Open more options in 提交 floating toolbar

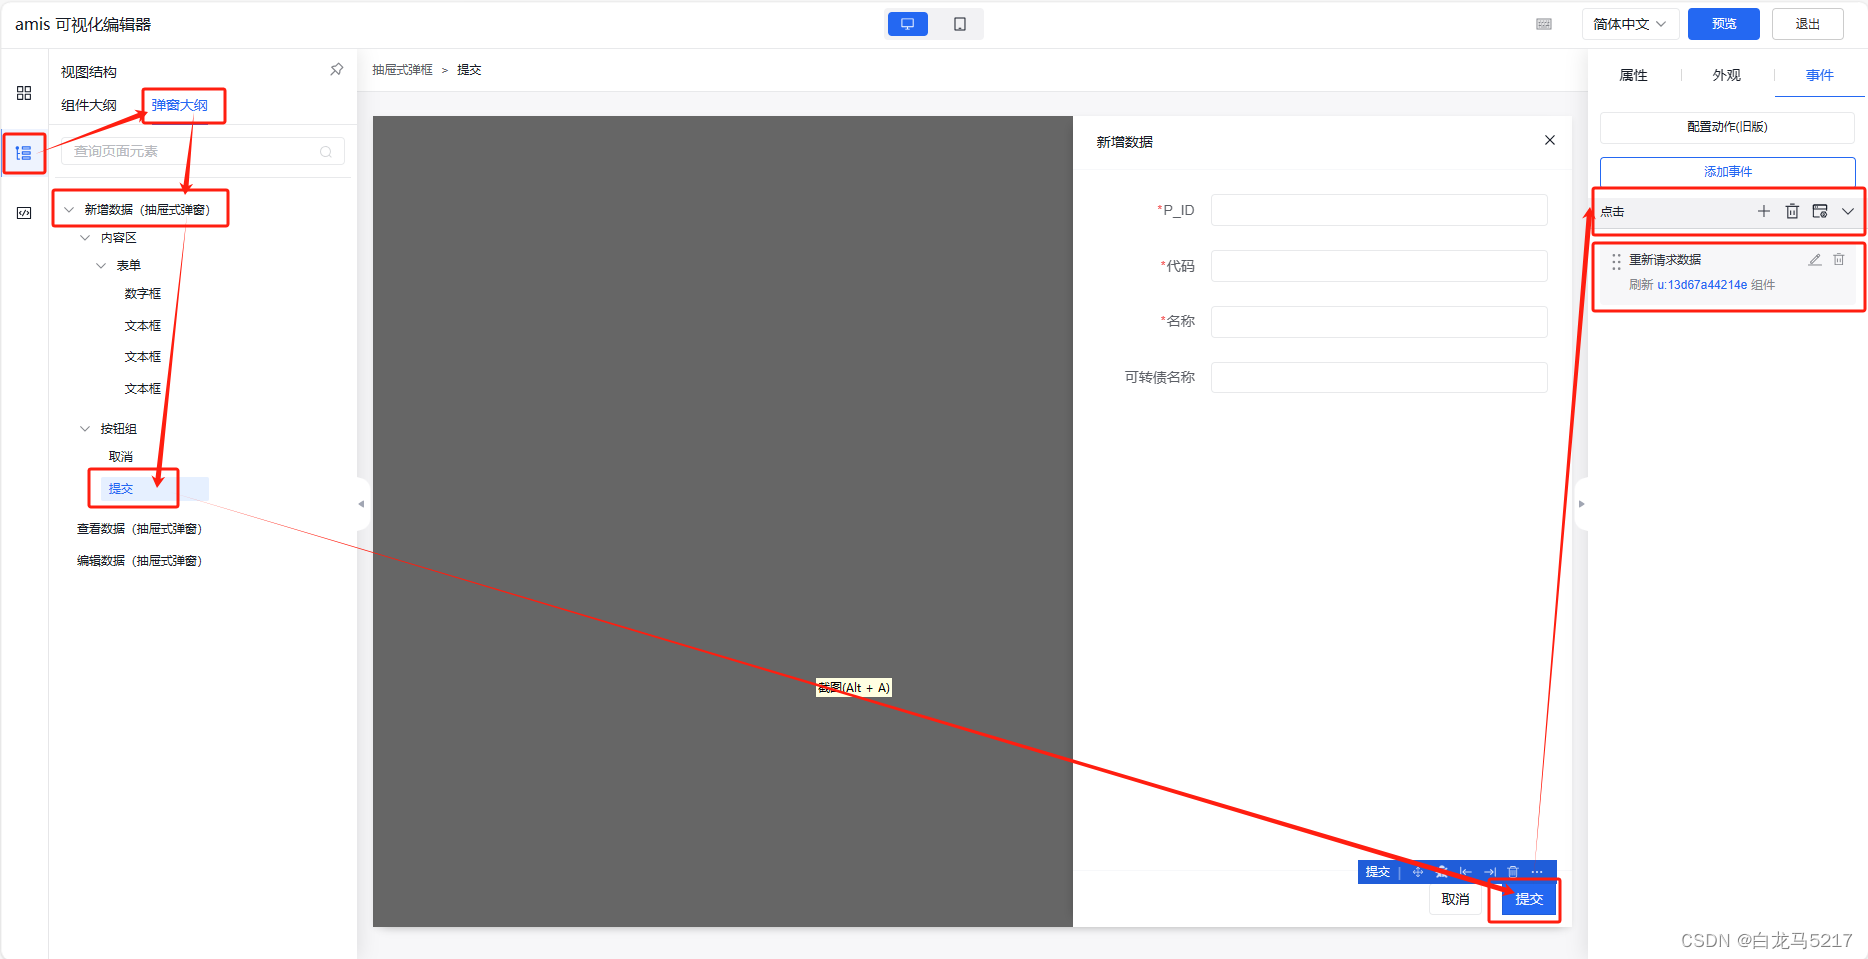pyautogui.click(x=1537, y=872)
